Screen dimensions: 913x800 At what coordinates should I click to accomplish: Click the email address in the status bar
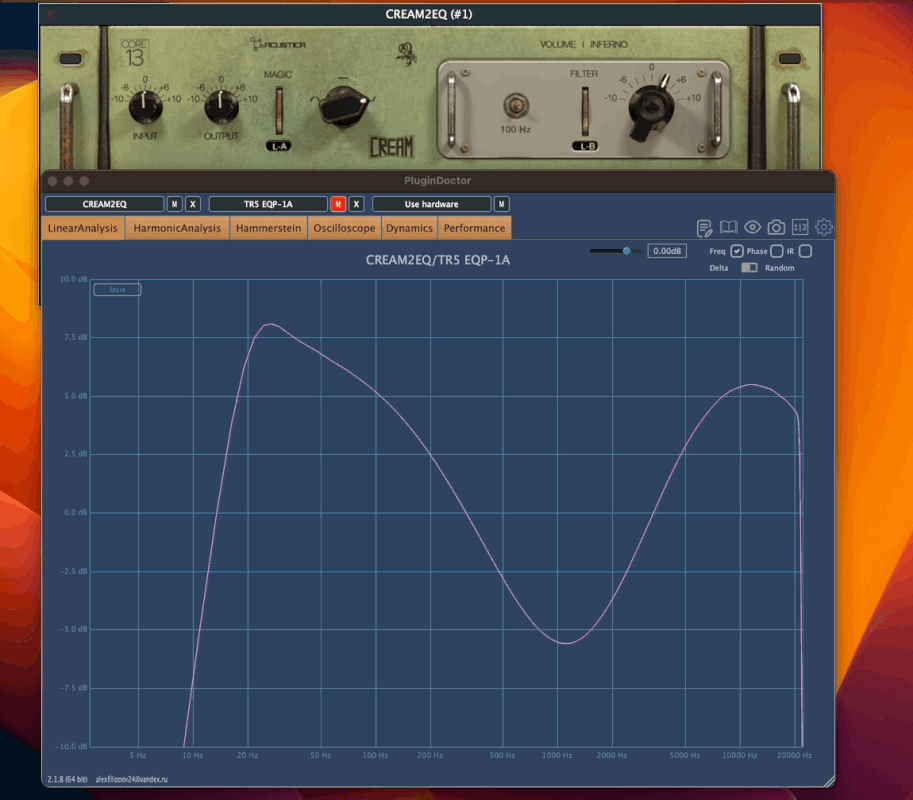coord(132,779)
